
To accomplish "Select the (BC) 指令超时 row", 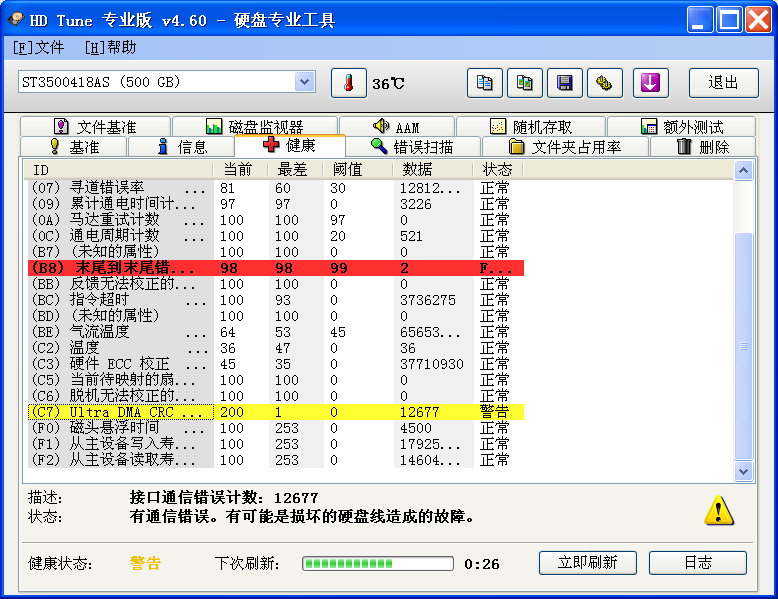I will click(276, 300).
